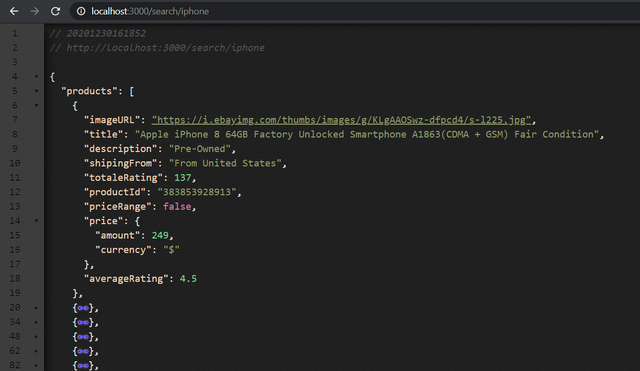Expand the collapsed object on line 62
The image size is (640, 371).
coord(36,351)
